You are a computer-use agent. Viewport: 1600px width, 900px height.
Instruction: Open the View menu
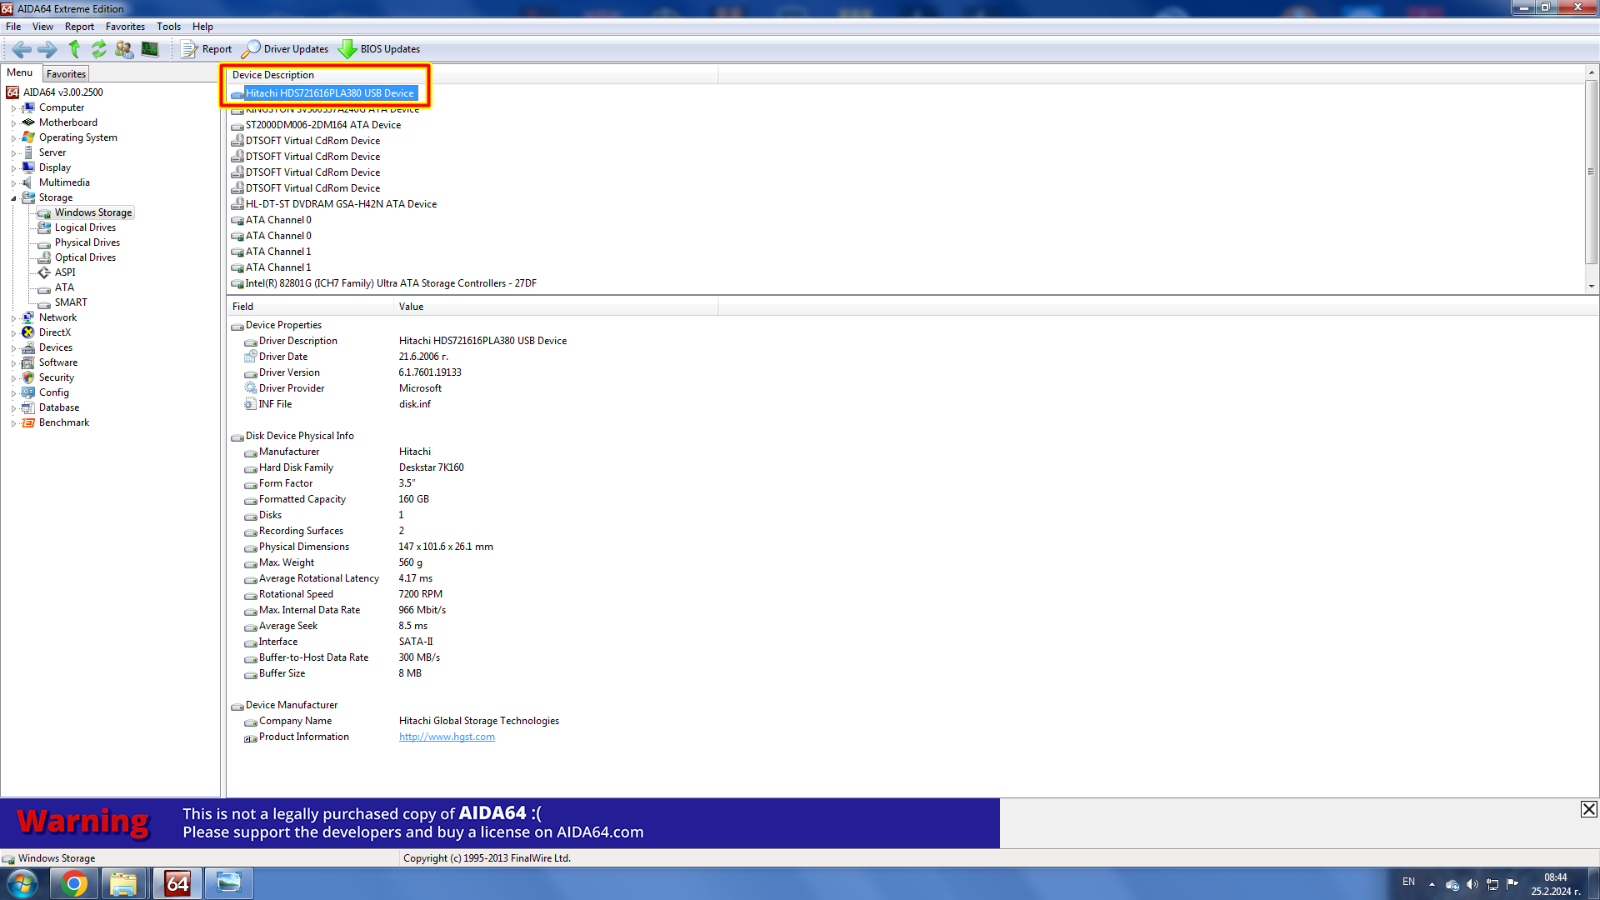pyautogui.click(x=43, y=27)
